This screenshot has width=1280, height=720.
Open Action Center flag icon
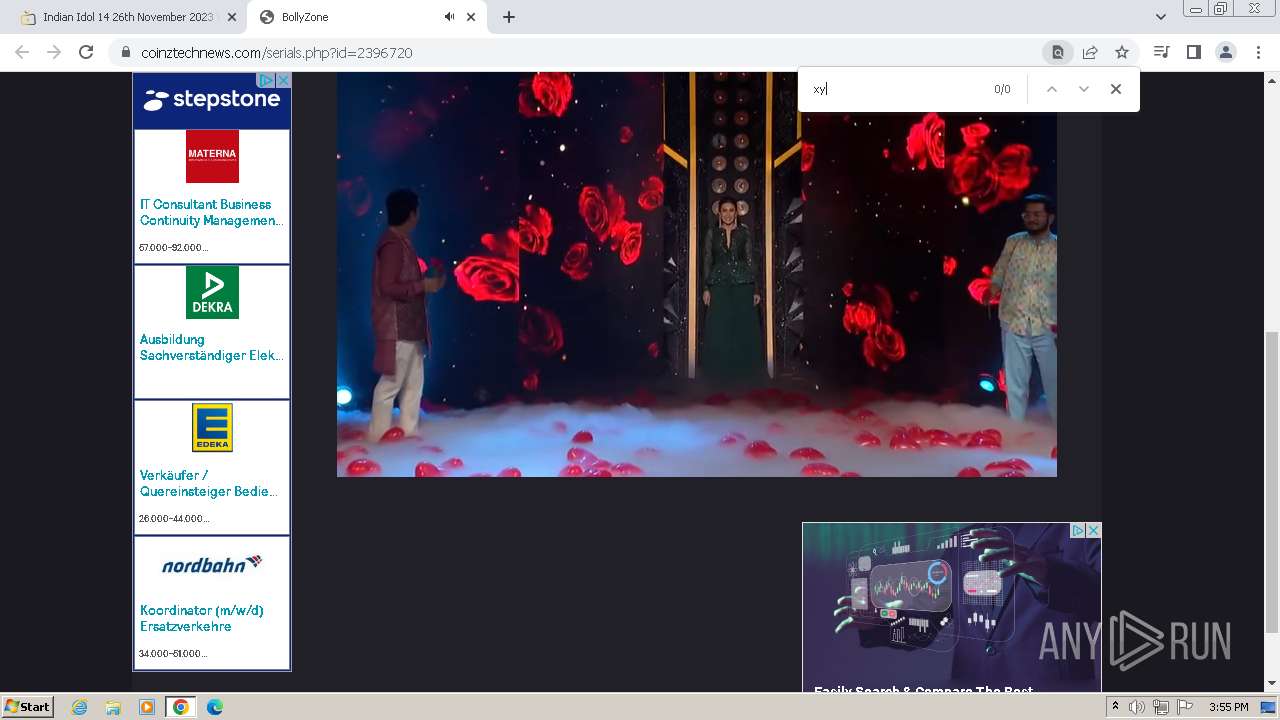tap(1185, 707)
